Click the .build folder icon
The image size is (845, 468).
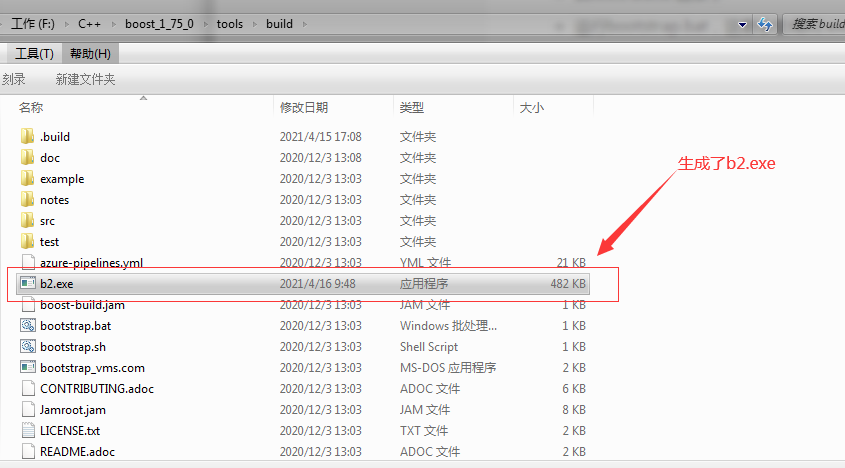click(x=27, y=136)
